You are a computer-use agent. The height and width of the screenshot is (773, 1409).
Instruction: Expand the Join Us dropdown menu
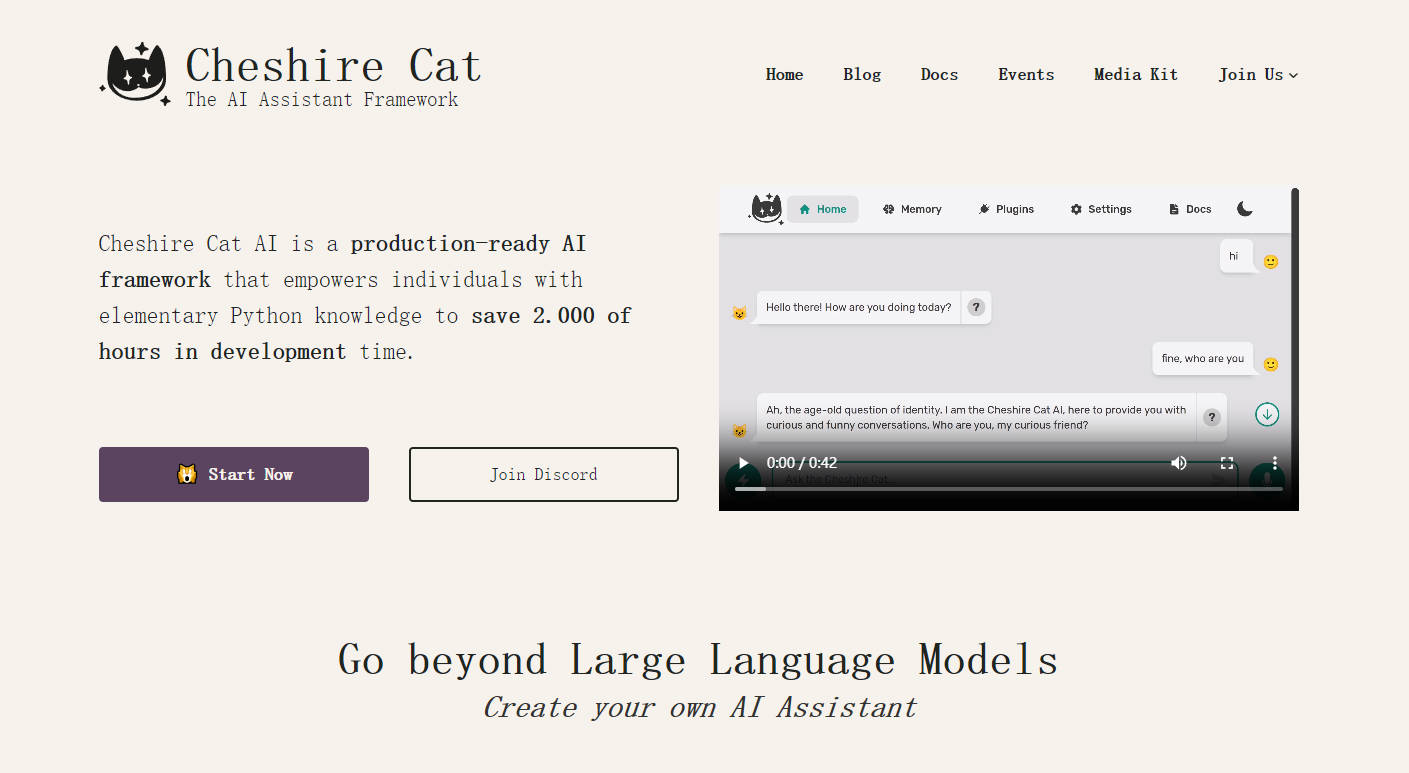1257,74
